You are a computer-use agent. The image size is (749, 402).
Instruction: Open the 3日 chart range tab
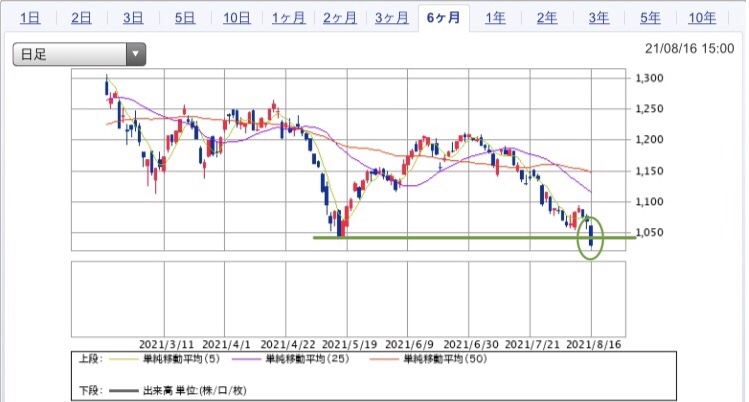[132, 18]
